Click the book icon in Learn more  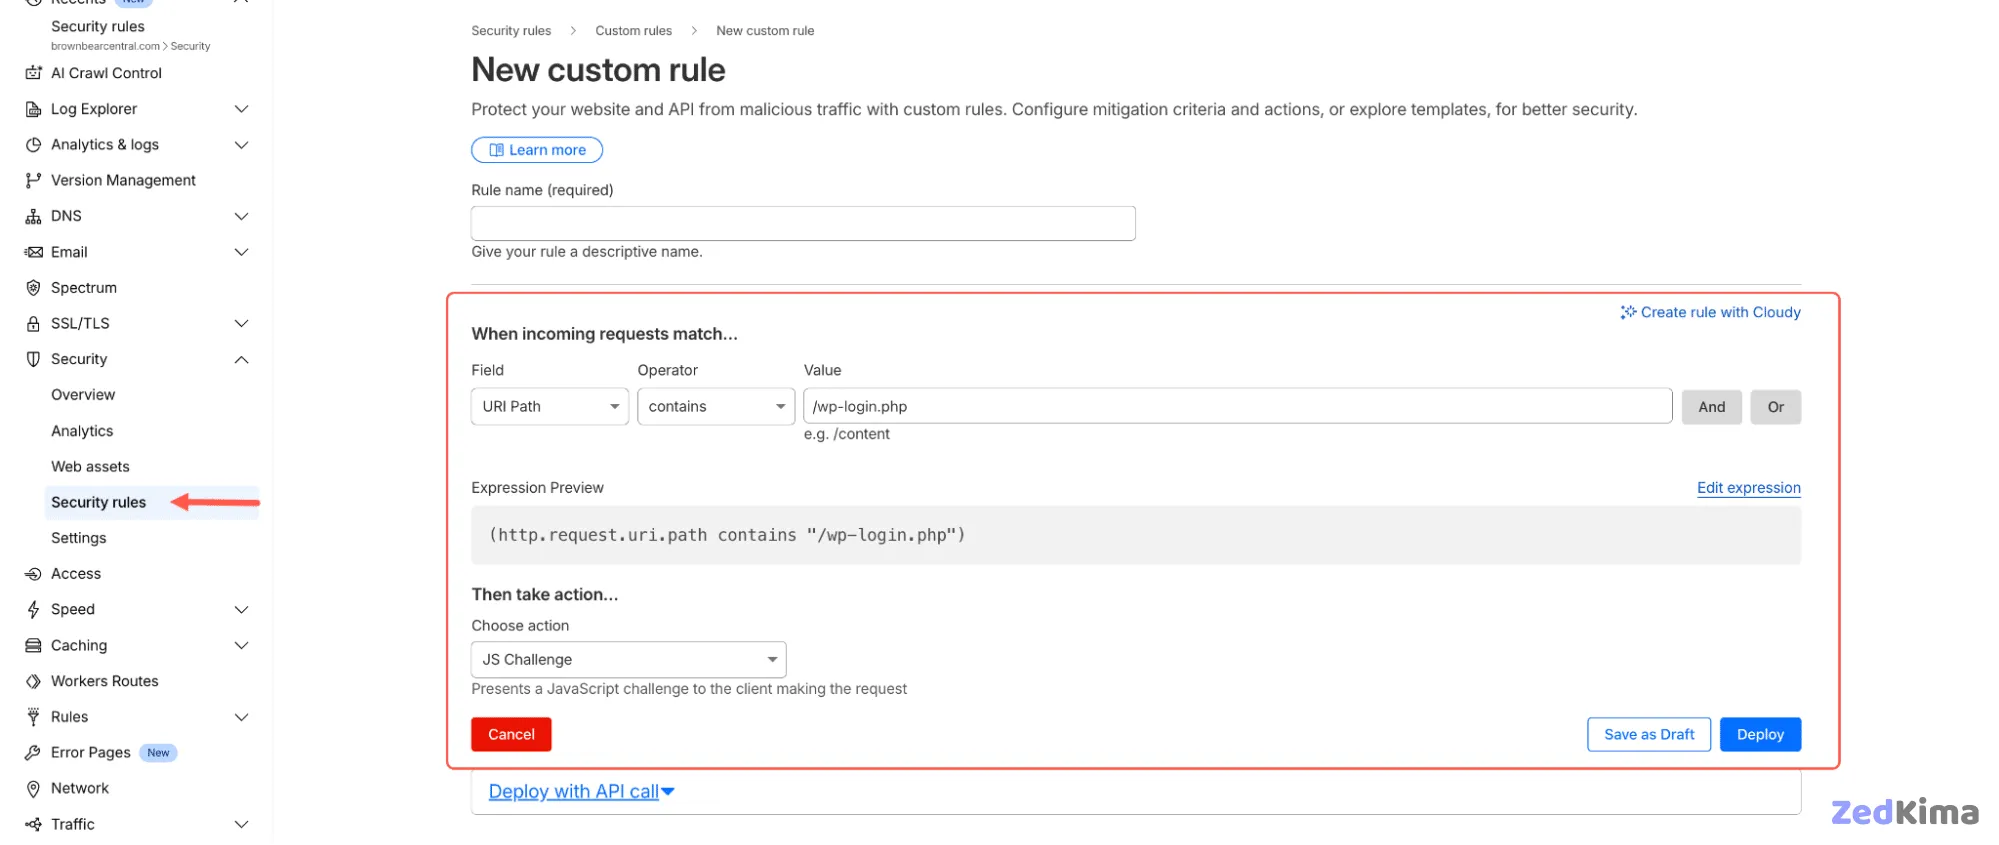(496, 150)
